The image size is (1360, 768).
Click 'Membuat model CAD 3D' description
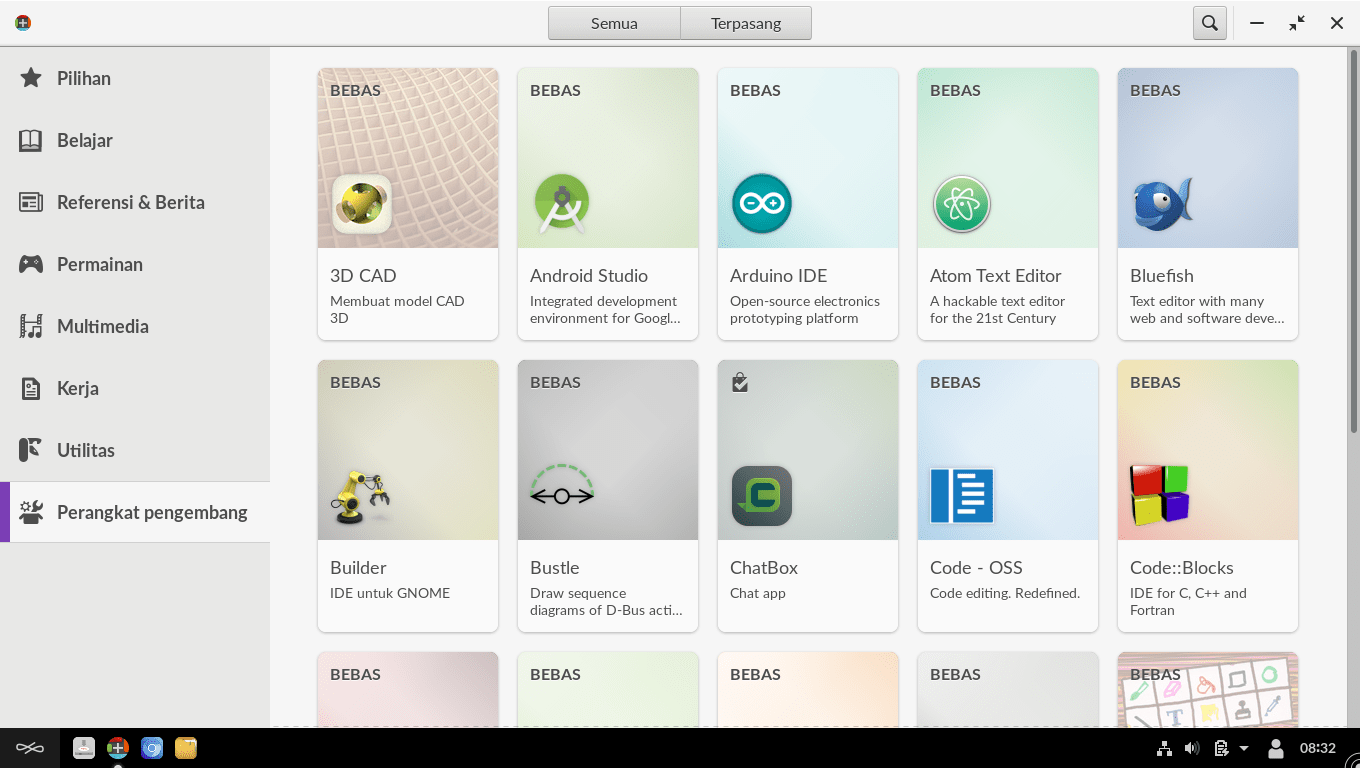[397, 310]
